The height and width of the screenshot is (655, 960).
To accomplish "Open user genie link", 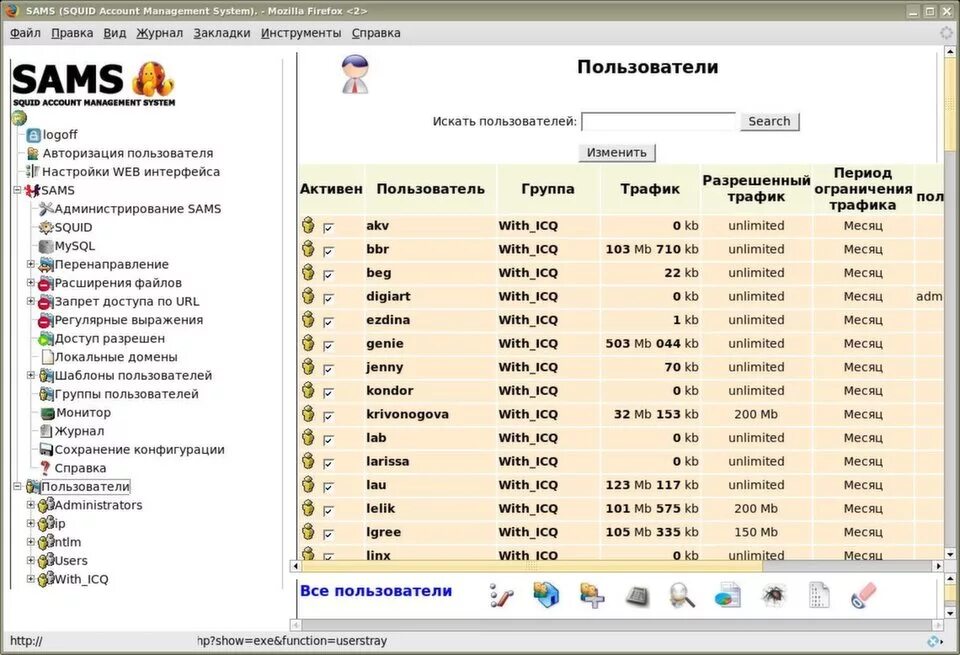I will click(384, 344).
